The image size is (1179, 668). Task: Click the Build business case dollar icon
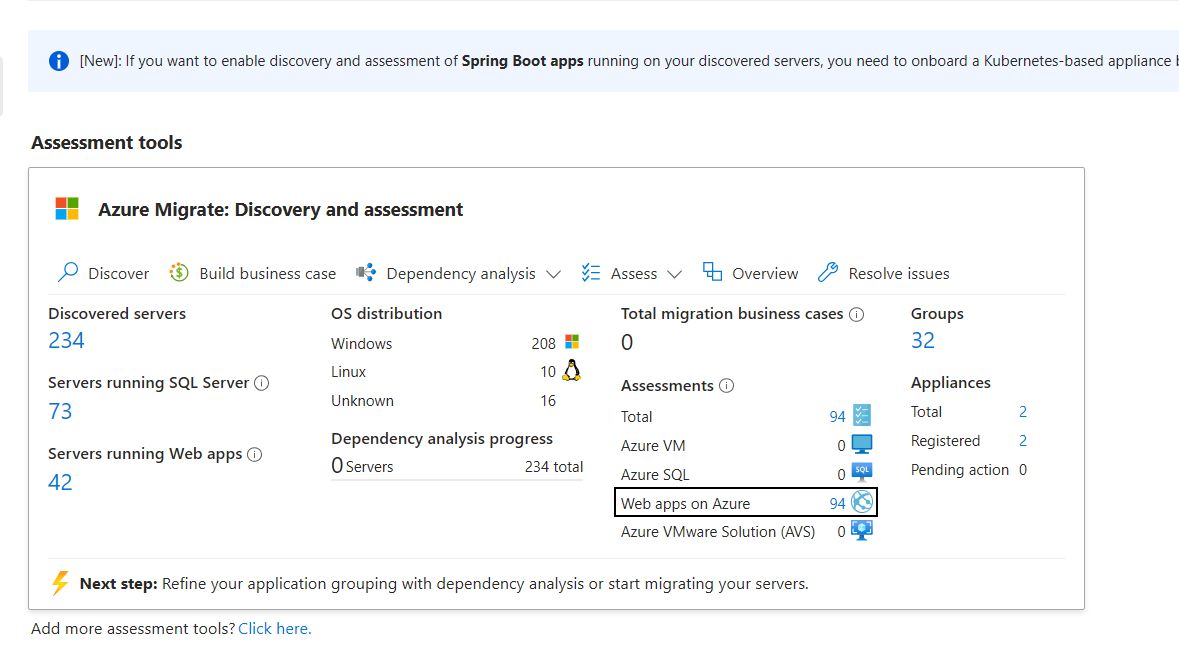click(x=178, y=271)
